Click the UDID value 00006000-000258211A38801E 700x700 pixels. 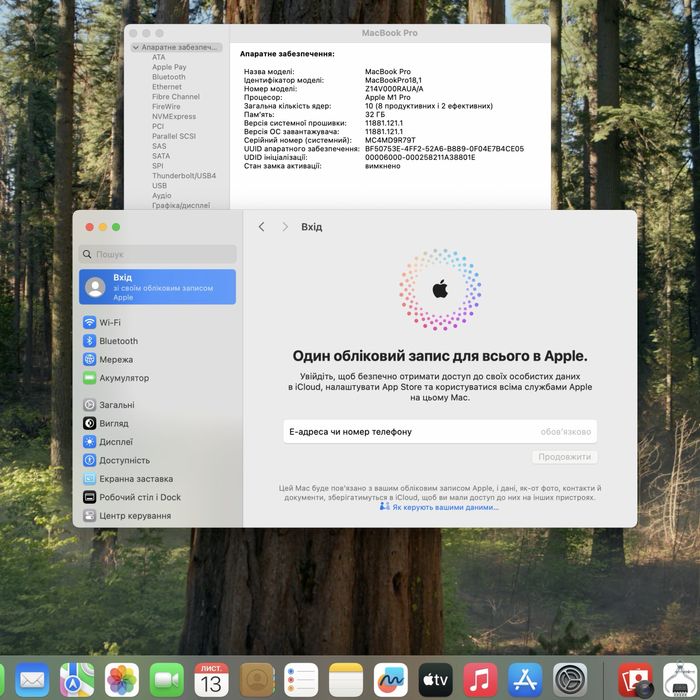pyautogui.click(x=420, y=157)
